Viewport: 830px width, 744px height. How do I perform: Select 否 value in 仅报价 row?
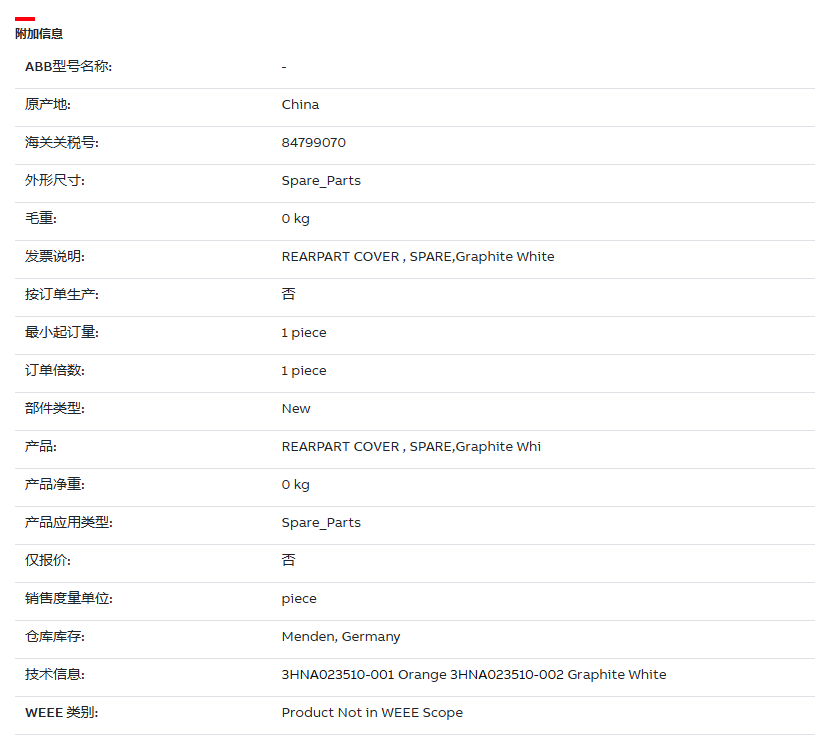tap(288, 560)
